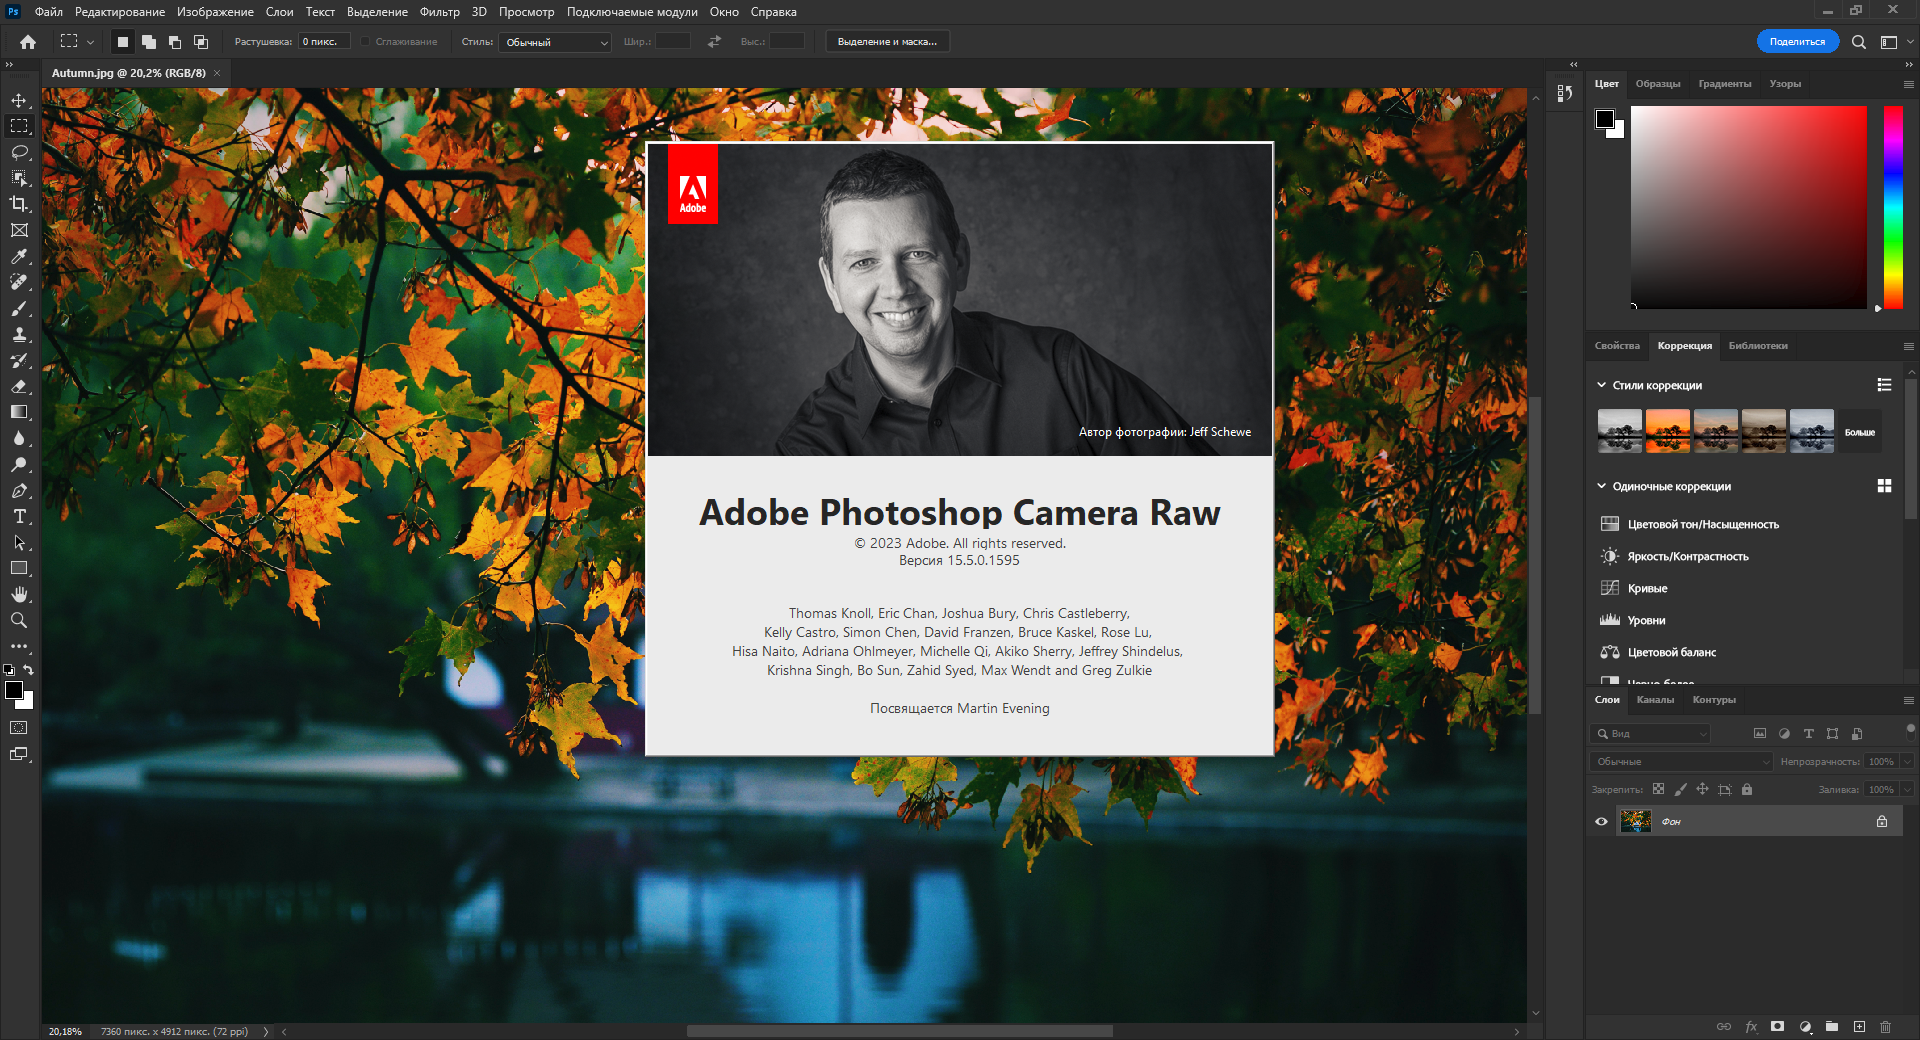Switch foreground and background colors
The width and height of the screenshot is (1920, 1040).
[x=29, y=670]
